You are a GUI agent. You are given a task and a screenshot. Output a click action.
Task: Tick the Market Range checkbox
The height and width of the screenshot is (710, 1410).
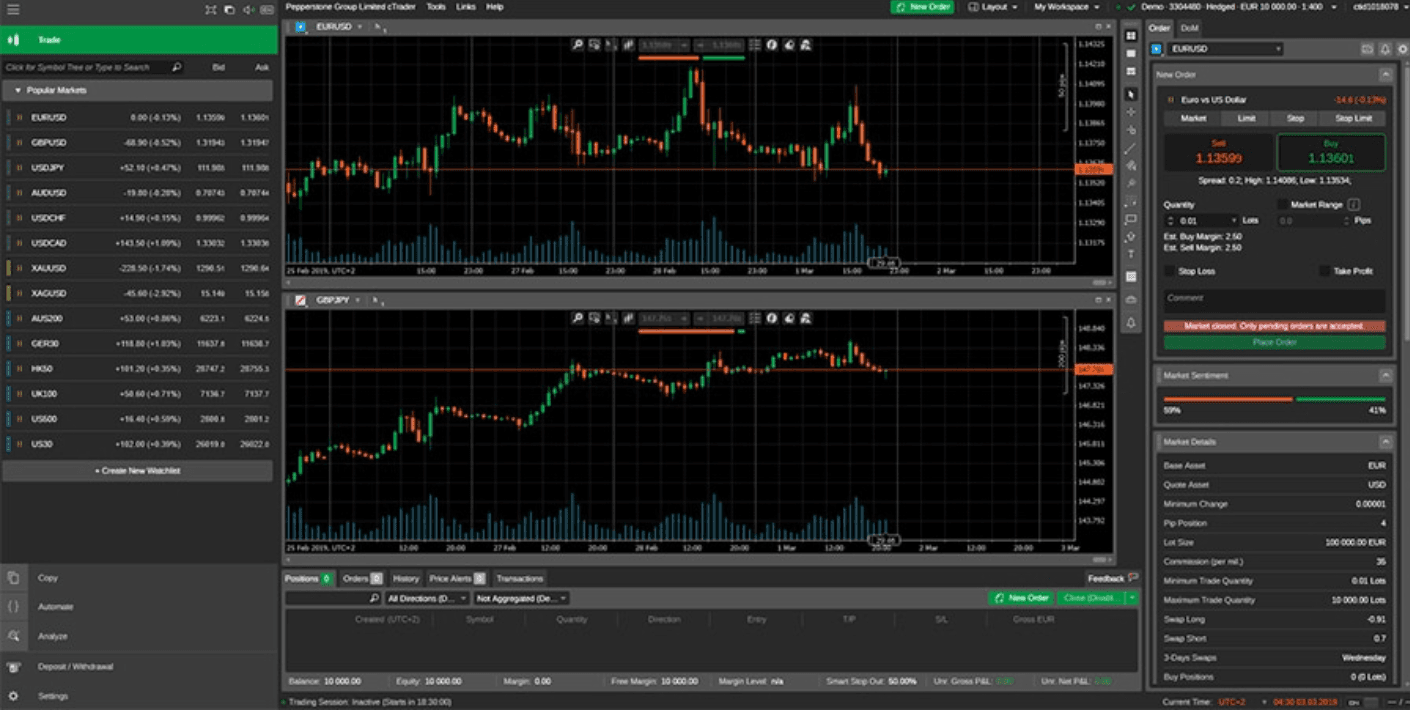(1282, 205)
